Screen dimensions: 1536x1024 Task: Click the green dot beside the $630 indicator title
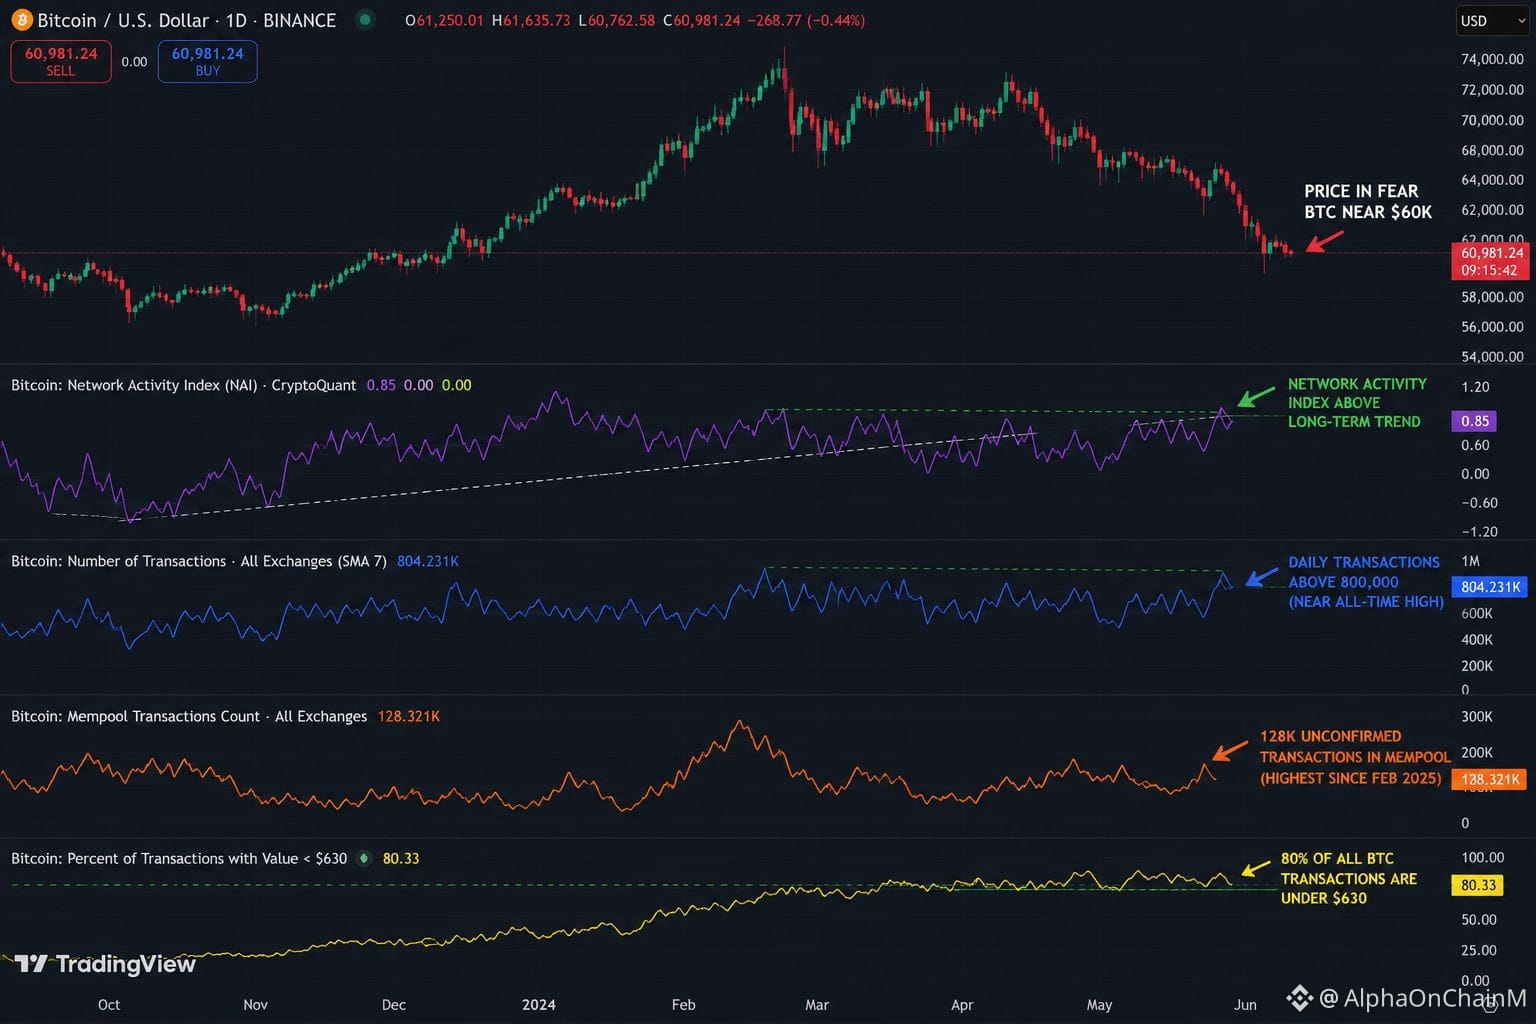click(x=364, y=858)
